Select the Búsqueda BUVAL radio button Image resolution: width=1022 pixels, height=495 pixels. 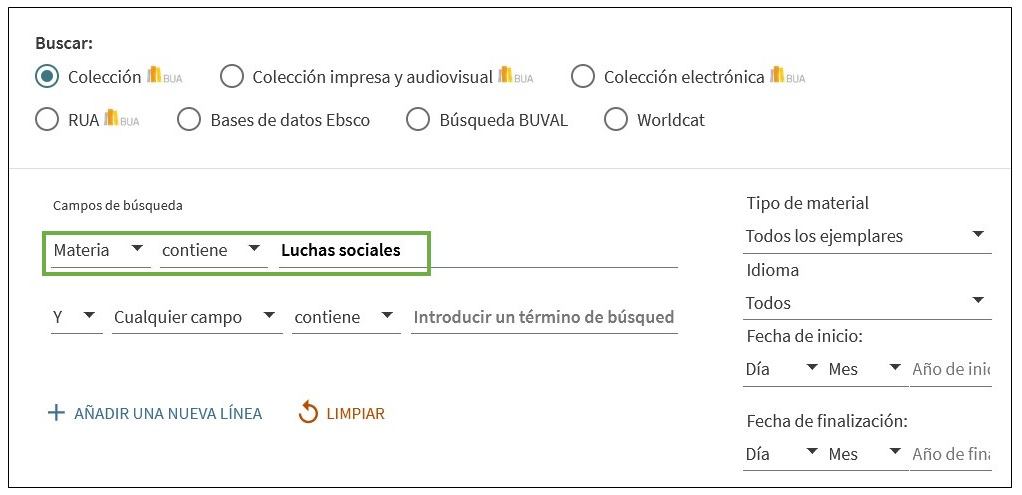(418, 120)
